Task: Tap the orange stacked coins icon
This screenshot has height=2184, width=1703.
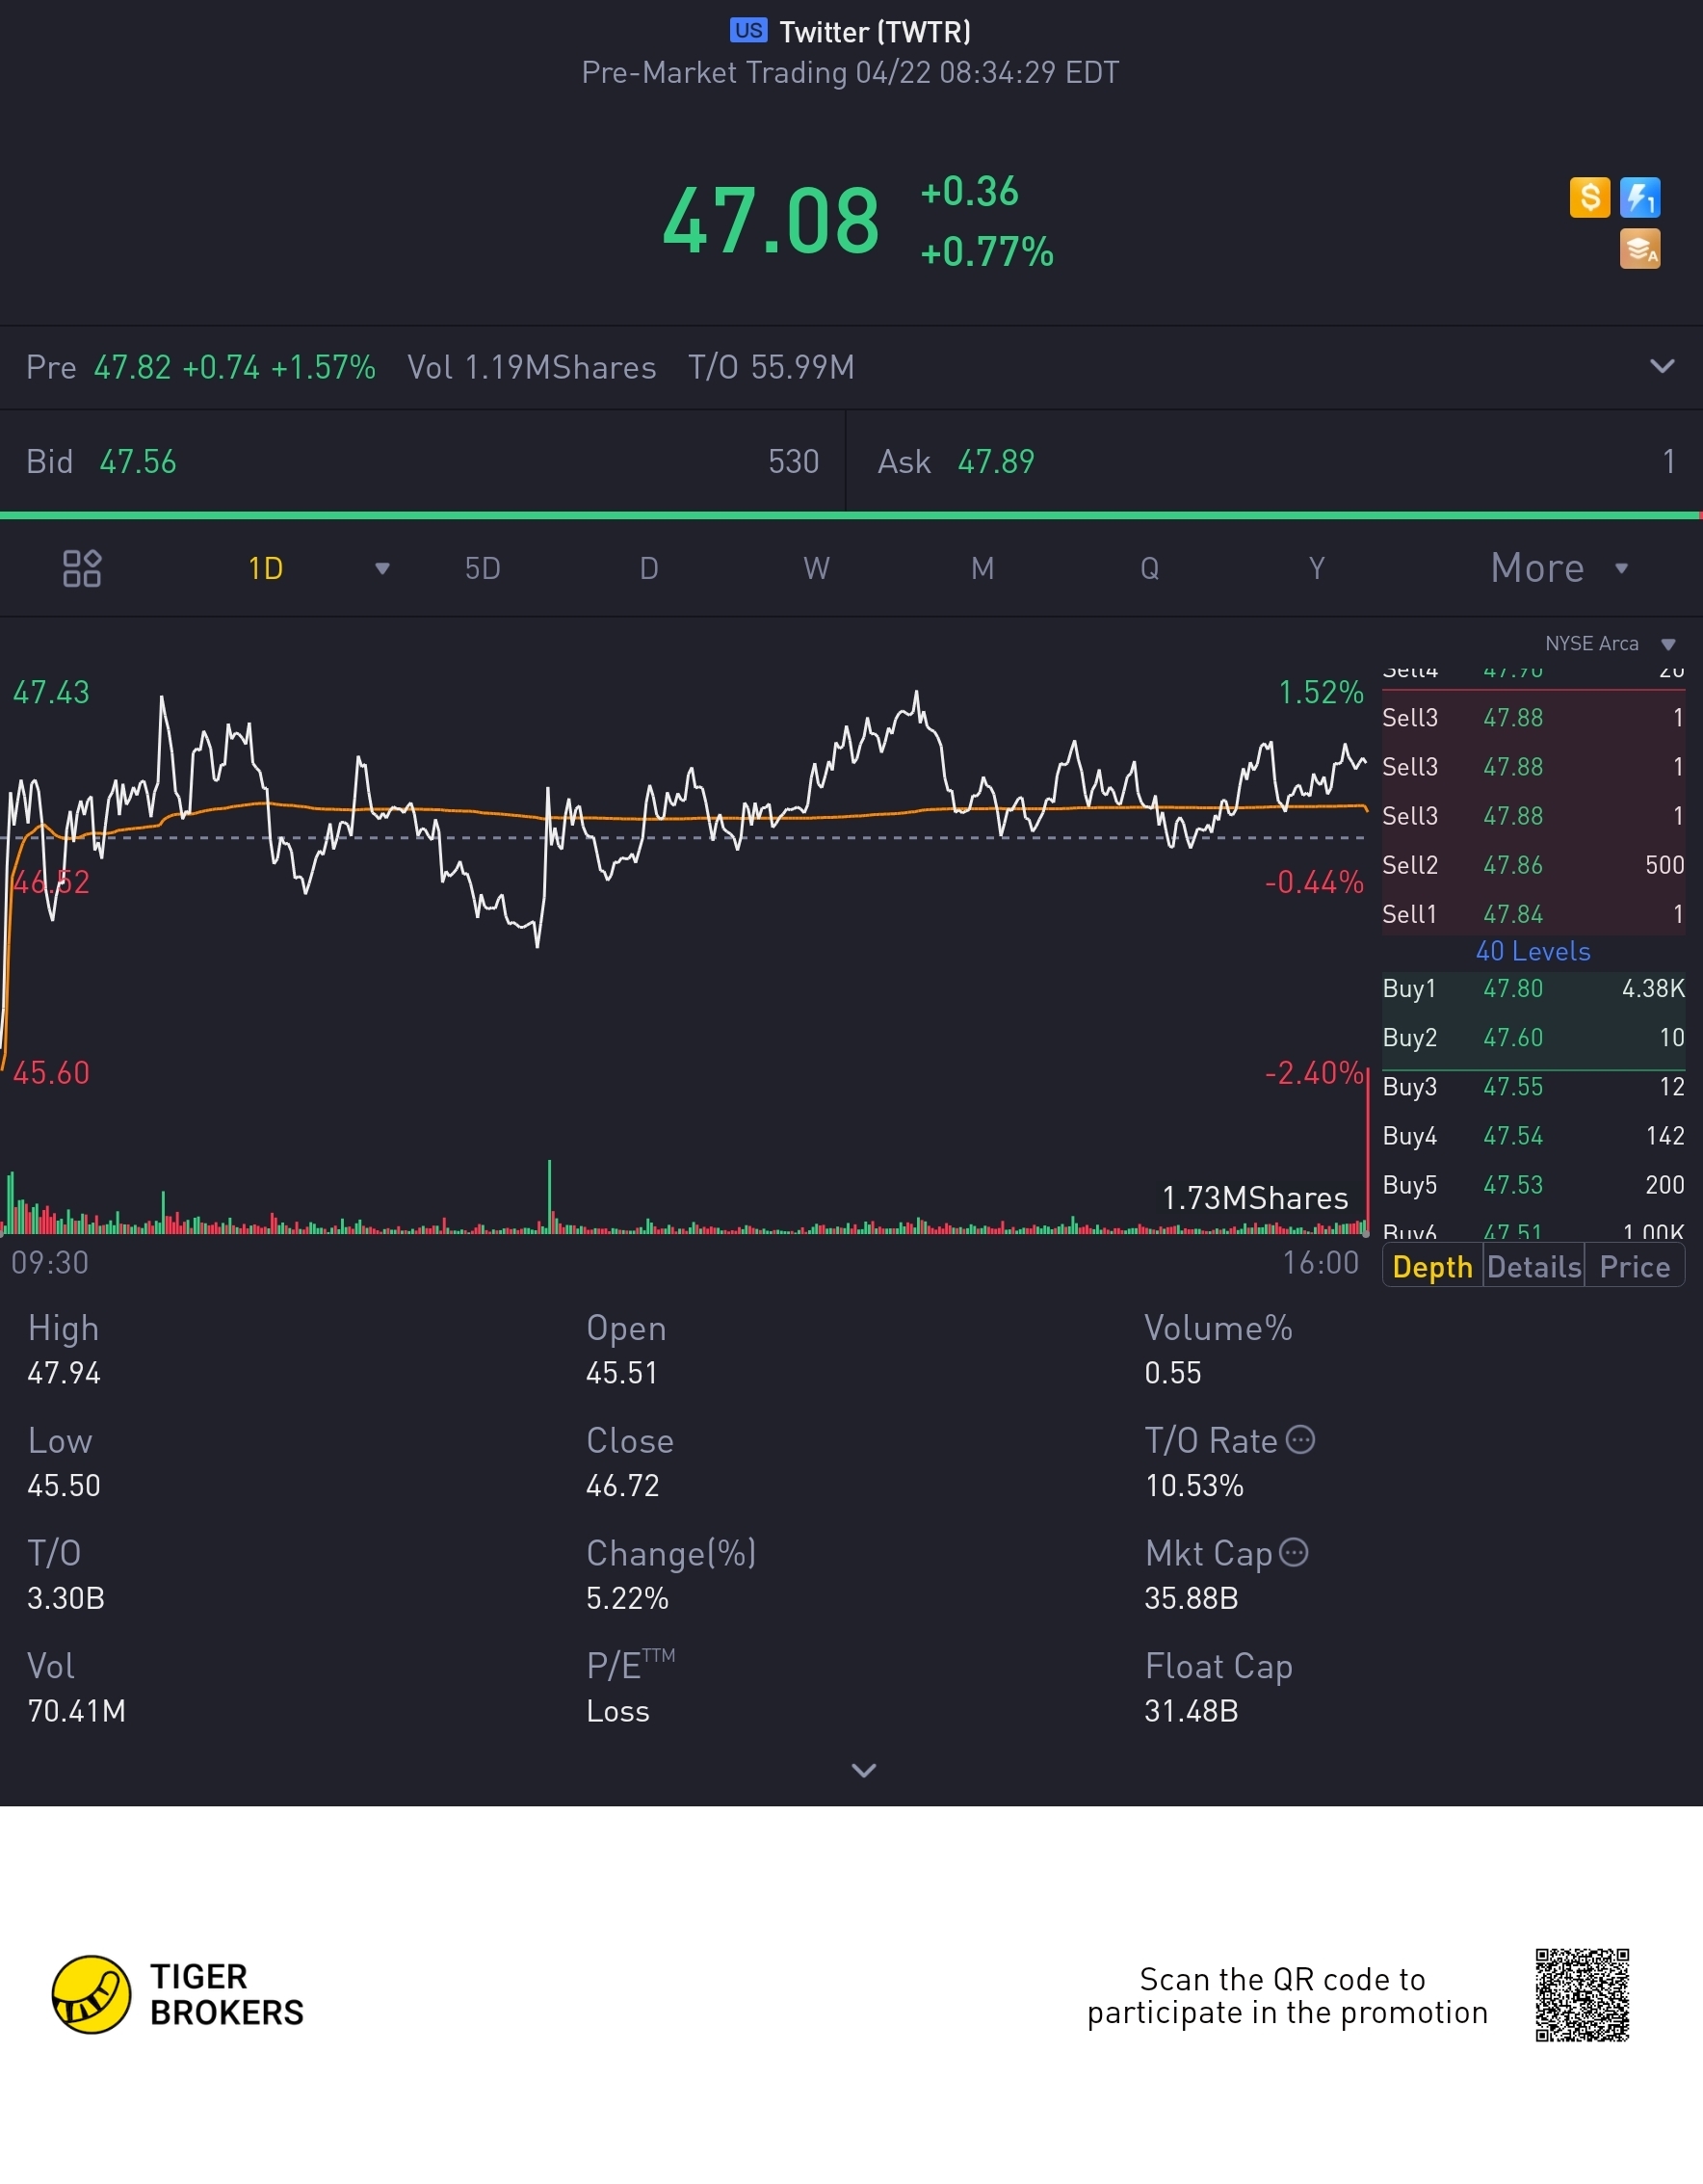Action: click(1640, 249)
